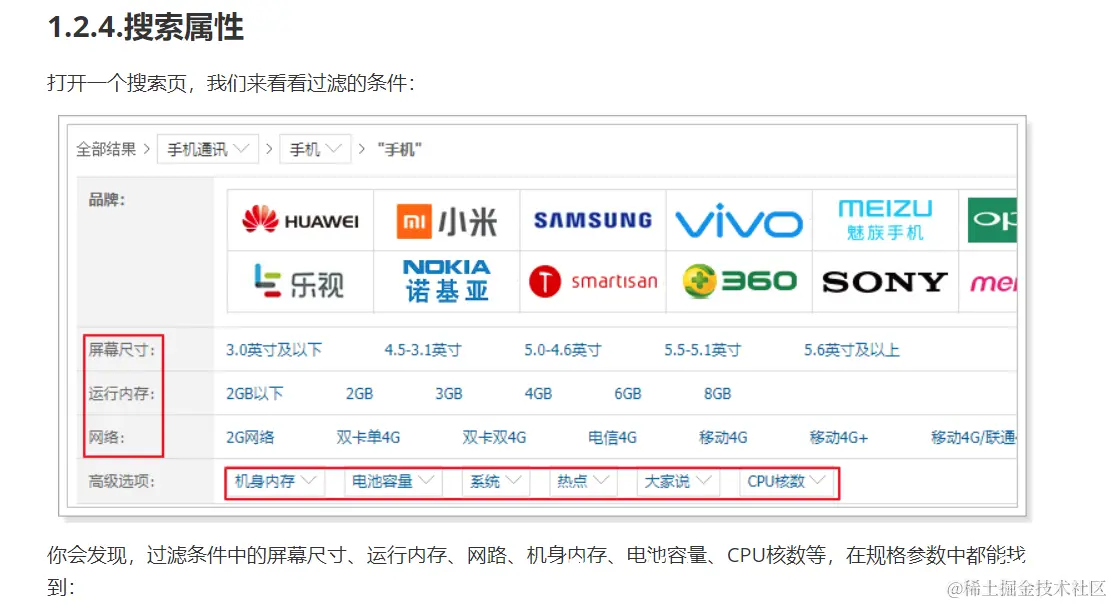This screenshot has height=605, width=1113.
Task: Select the 360 brand logo
Action: (739, 281)
